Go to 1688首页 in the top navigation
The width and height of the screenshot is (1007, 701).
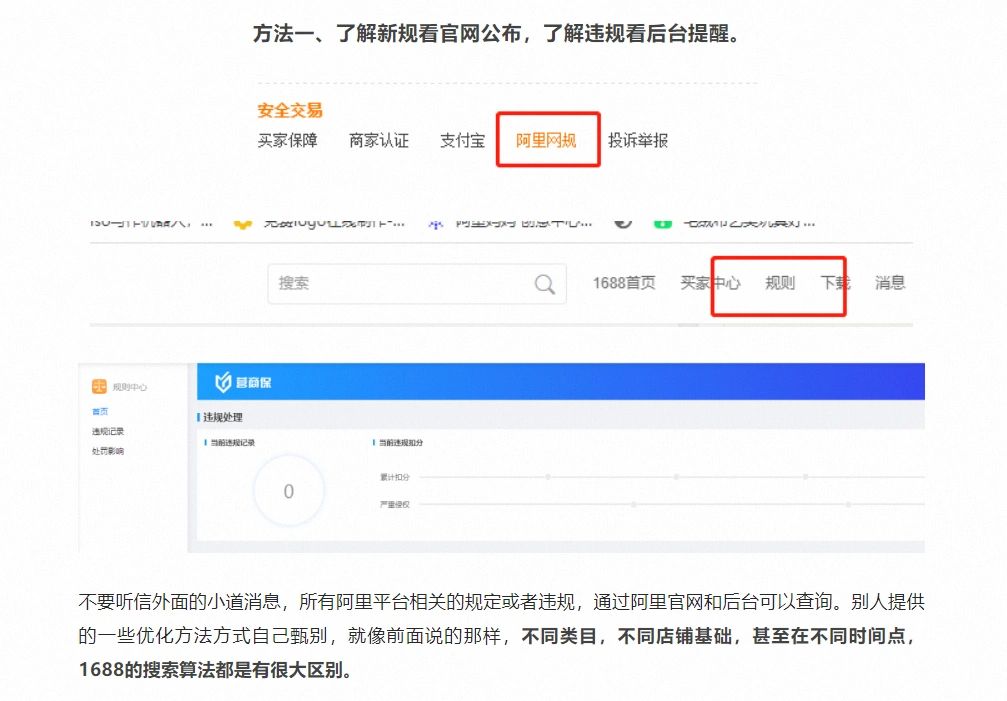click(x=624, y=283)
